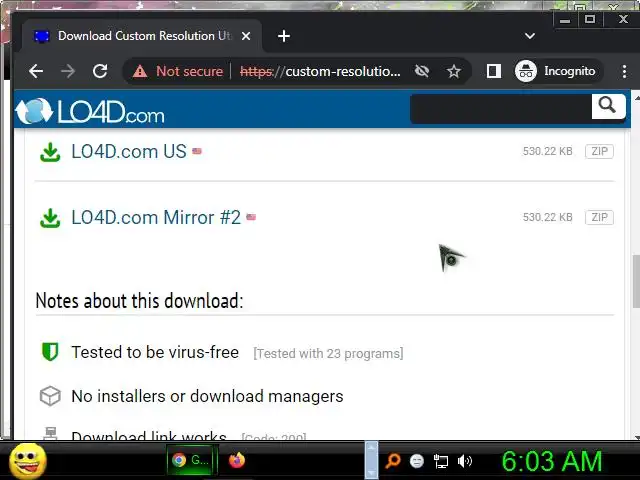
Task: Open a new tab with plus button
Action: [x=284, y=36]
